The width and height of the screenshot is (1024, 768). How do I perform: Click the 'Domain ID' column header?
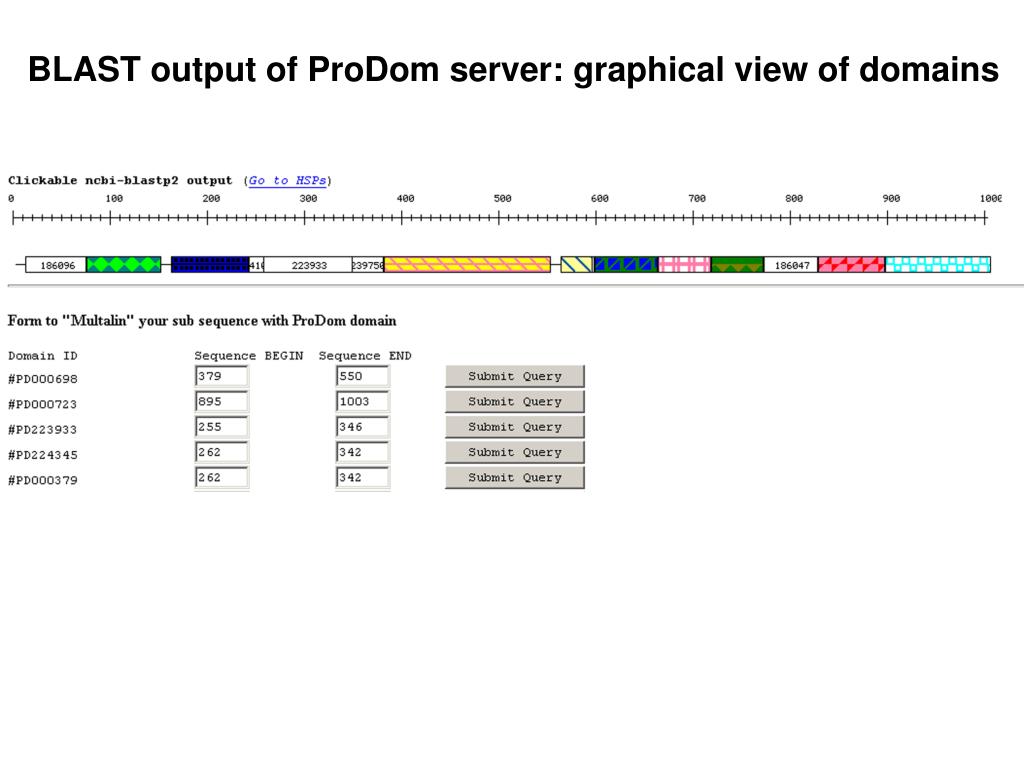click(x=42, y=356)
